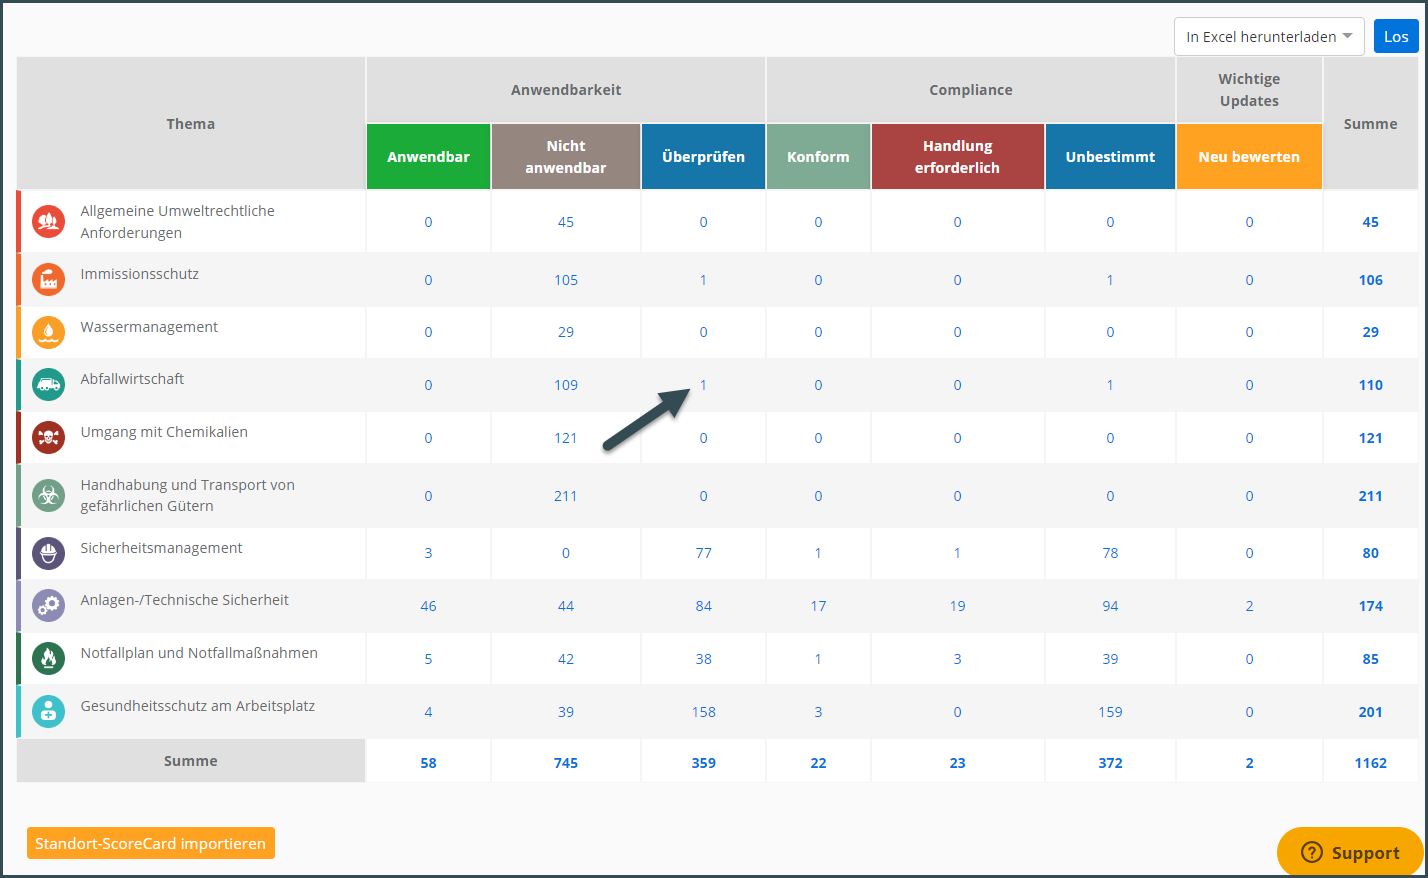Click the Sicherheitsmanagement helmet icon
This screenshot has height=878, width=1428.
(48, 553)
